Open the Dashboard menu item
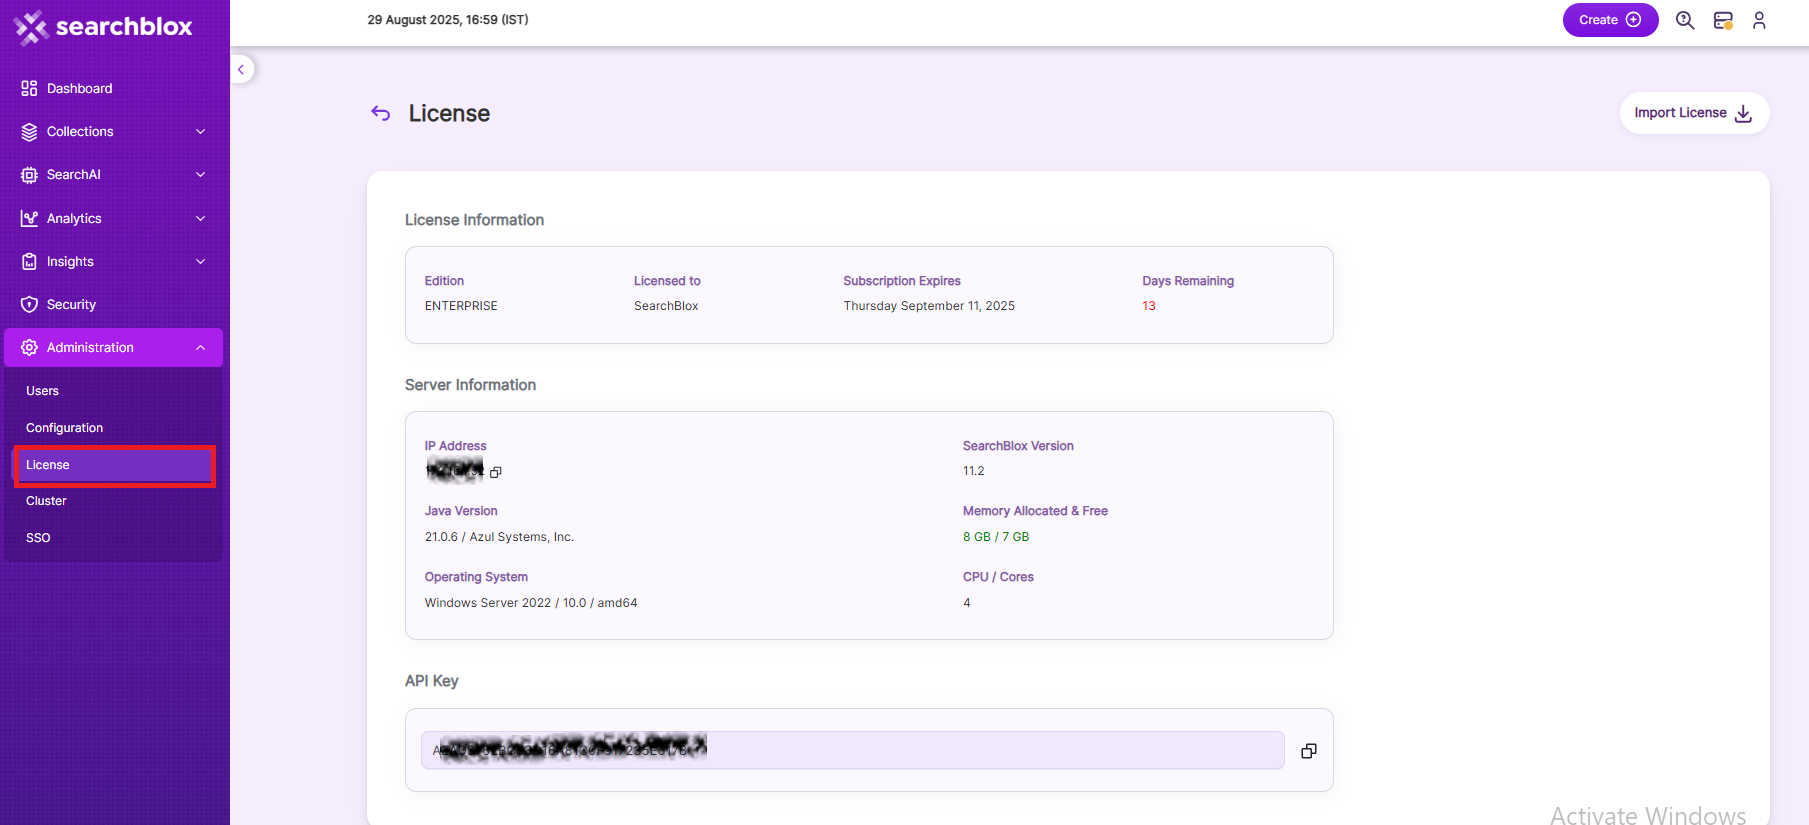Viewport: 1809px width, 825px height. pos(113,88)
